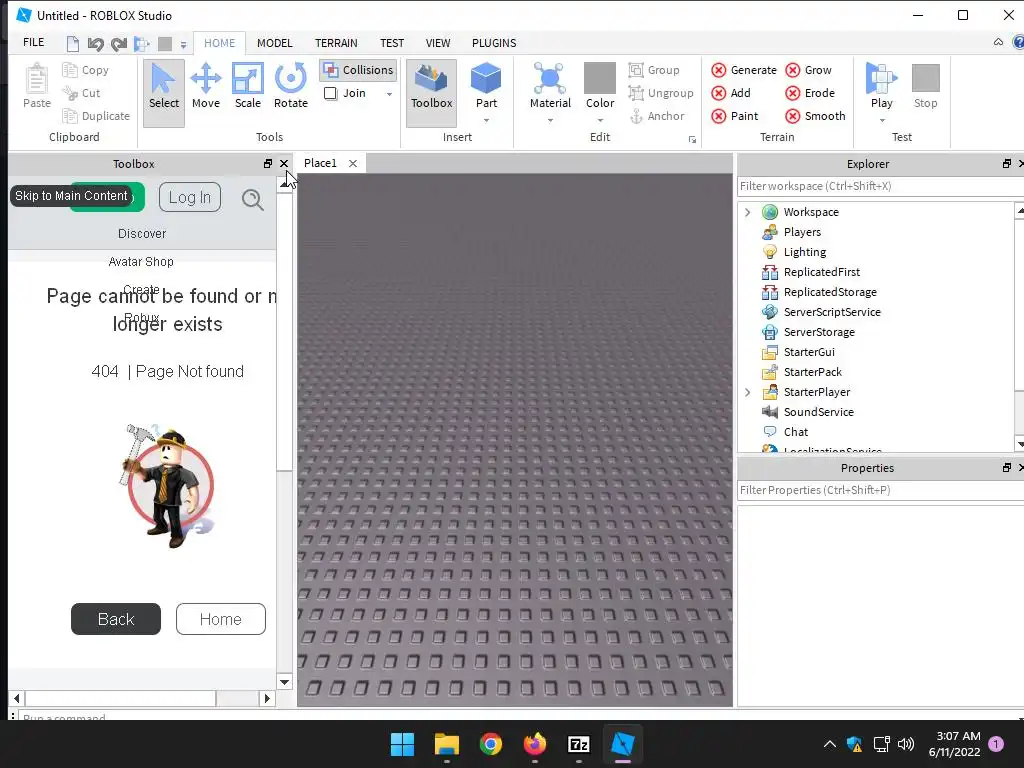This screenshot has height=768, width=1024.
Task: Click the Windows Start button
Action: coord(402,744)
